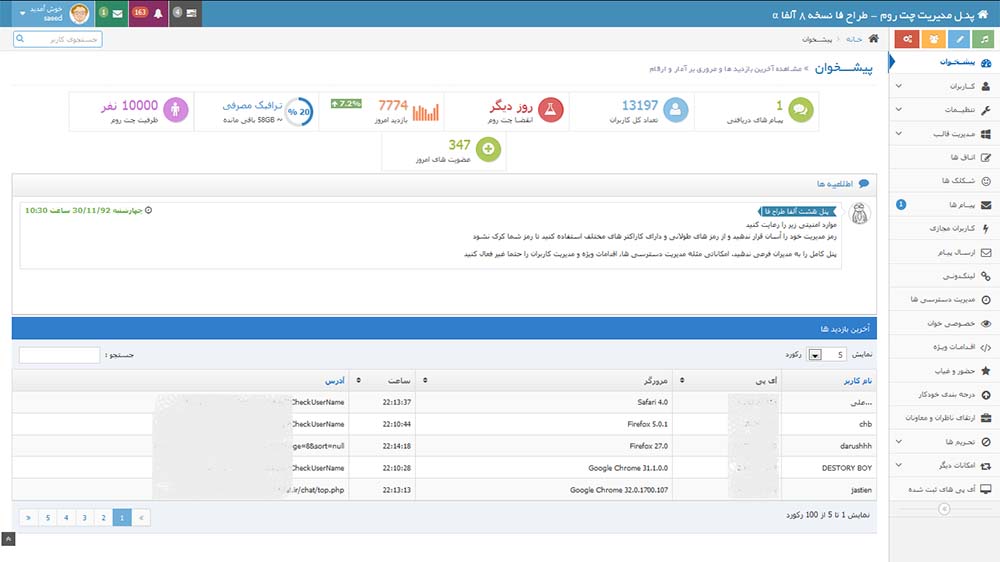The image size is (1000, 562).
Task: Open messages via the sidebar envelope icon
Action: (x=986, y=205)
